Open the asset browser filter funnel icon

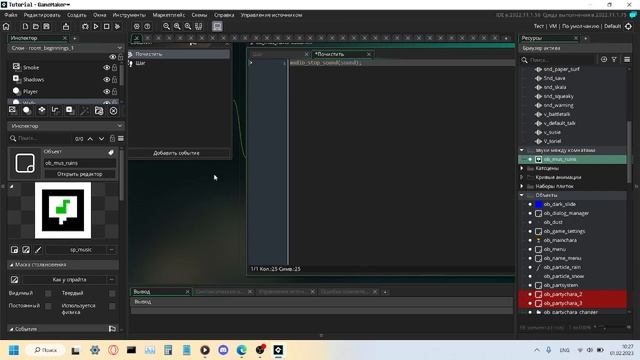click(x=614, y=60)
